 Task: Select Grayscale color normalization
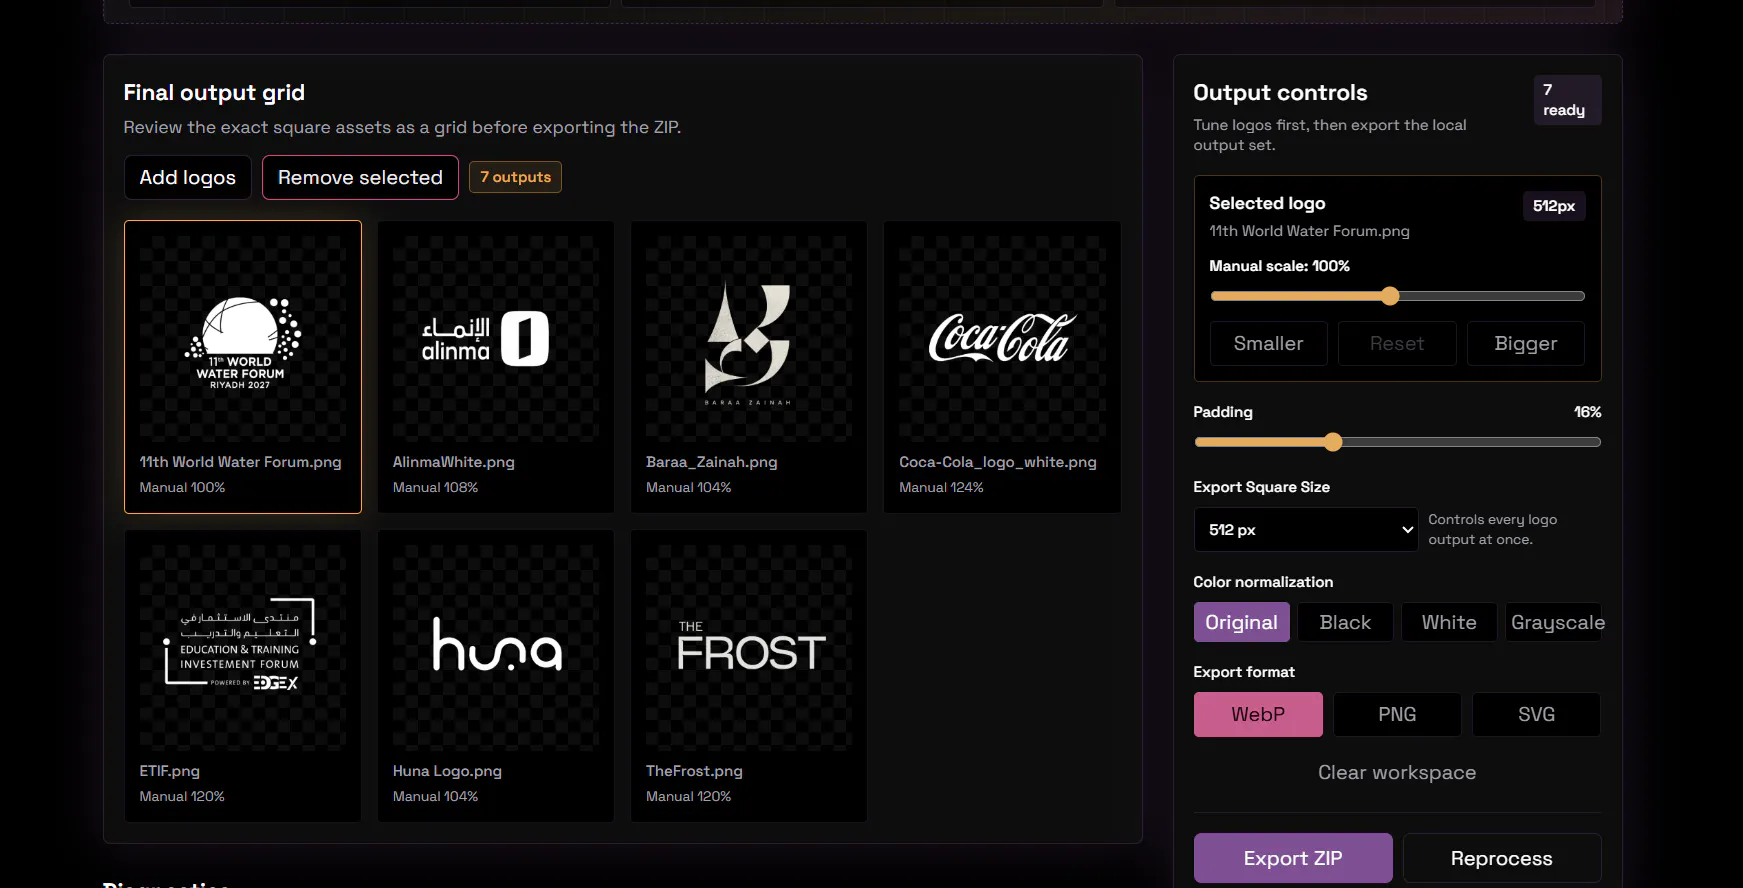pyautogui.click(x=1554, y=622)
